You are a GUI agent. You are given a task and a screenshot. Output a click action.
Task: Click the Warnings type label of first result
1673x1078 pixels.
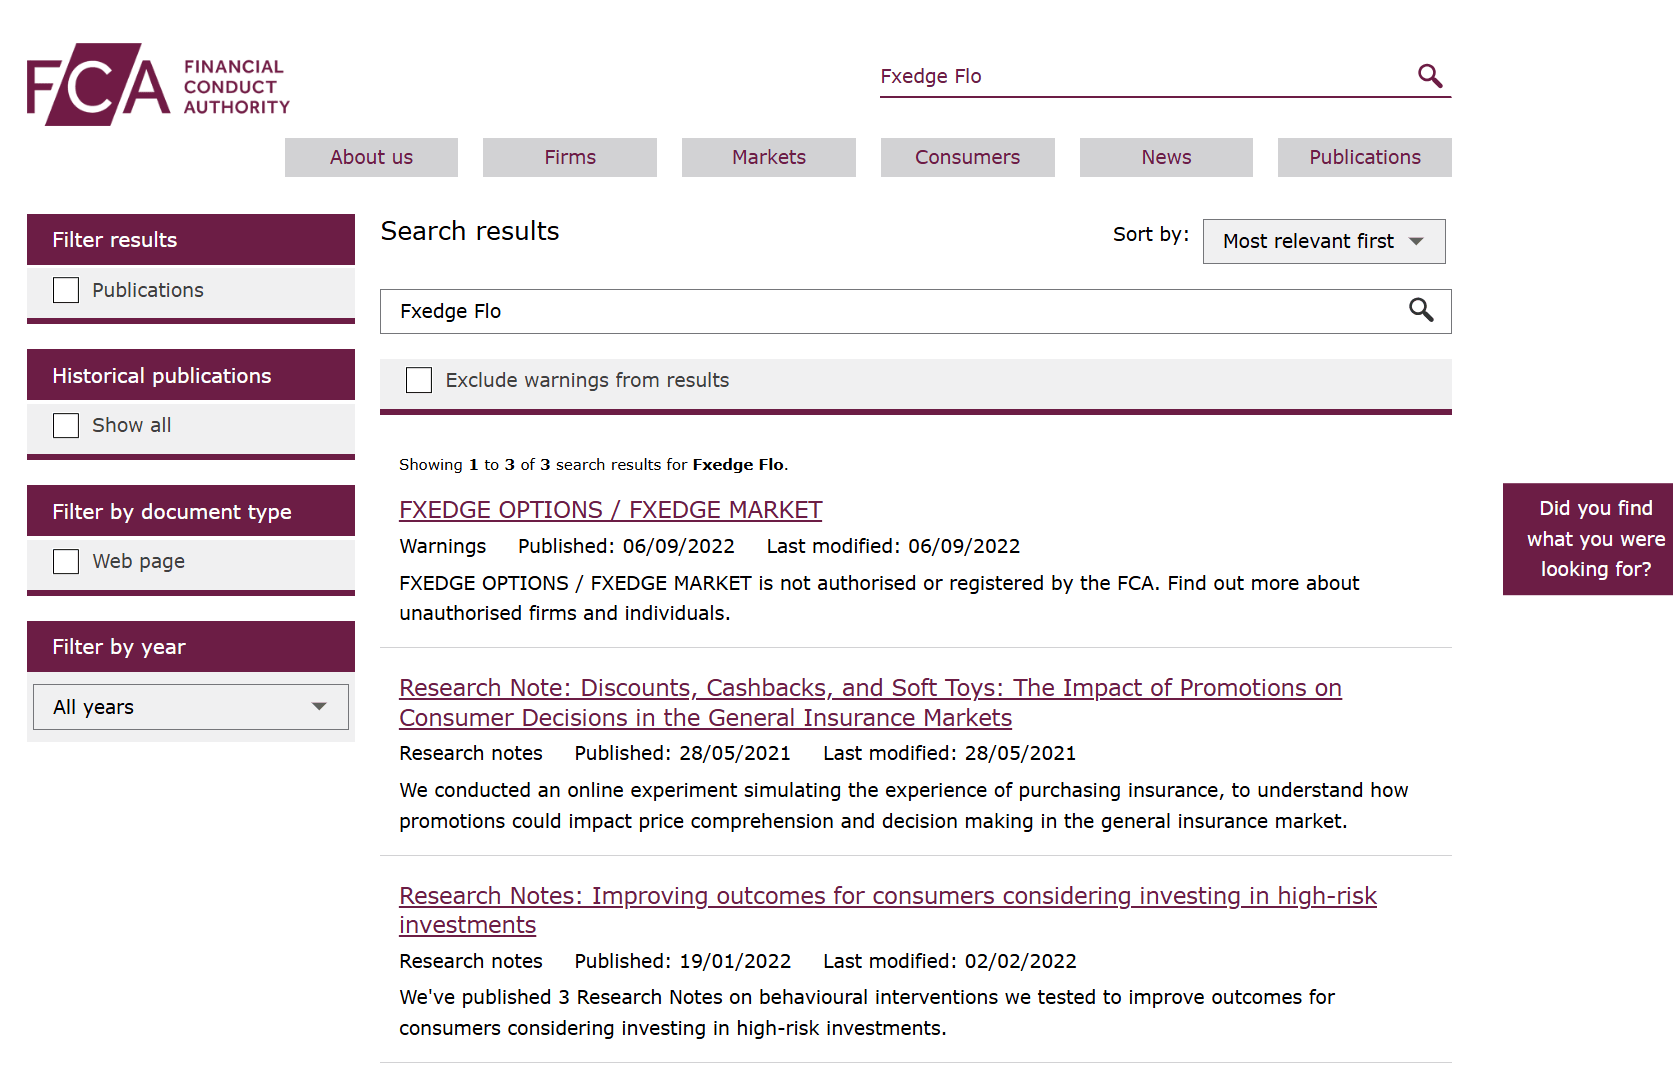pos(443,546)
